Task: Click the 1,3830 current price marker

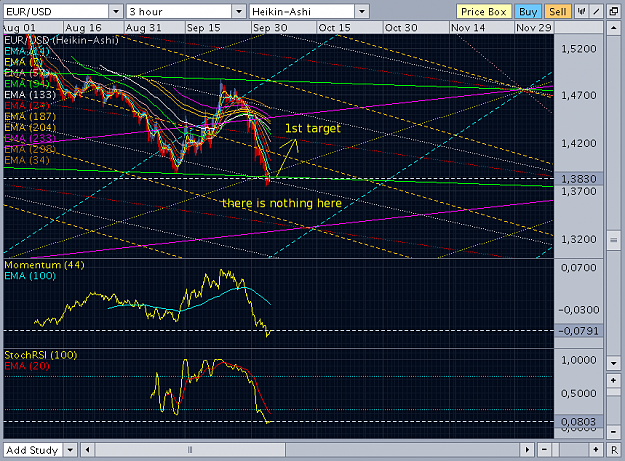Action: (578, 179)
